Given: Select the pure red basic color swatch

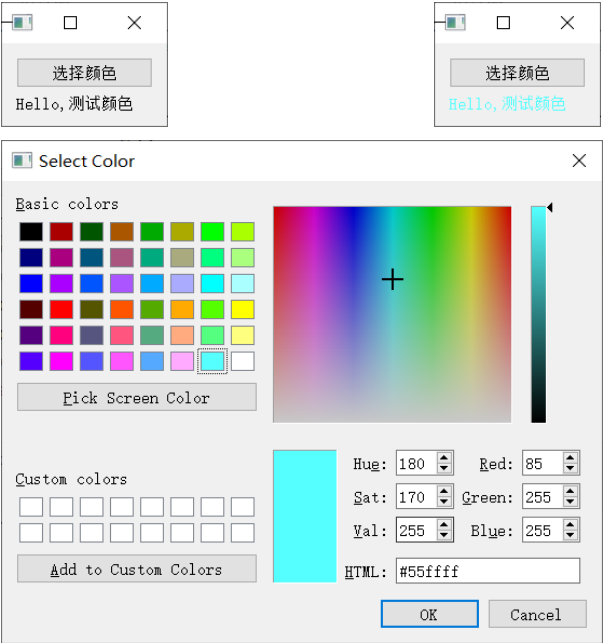Looking at the screenshot, I should 62,309.
